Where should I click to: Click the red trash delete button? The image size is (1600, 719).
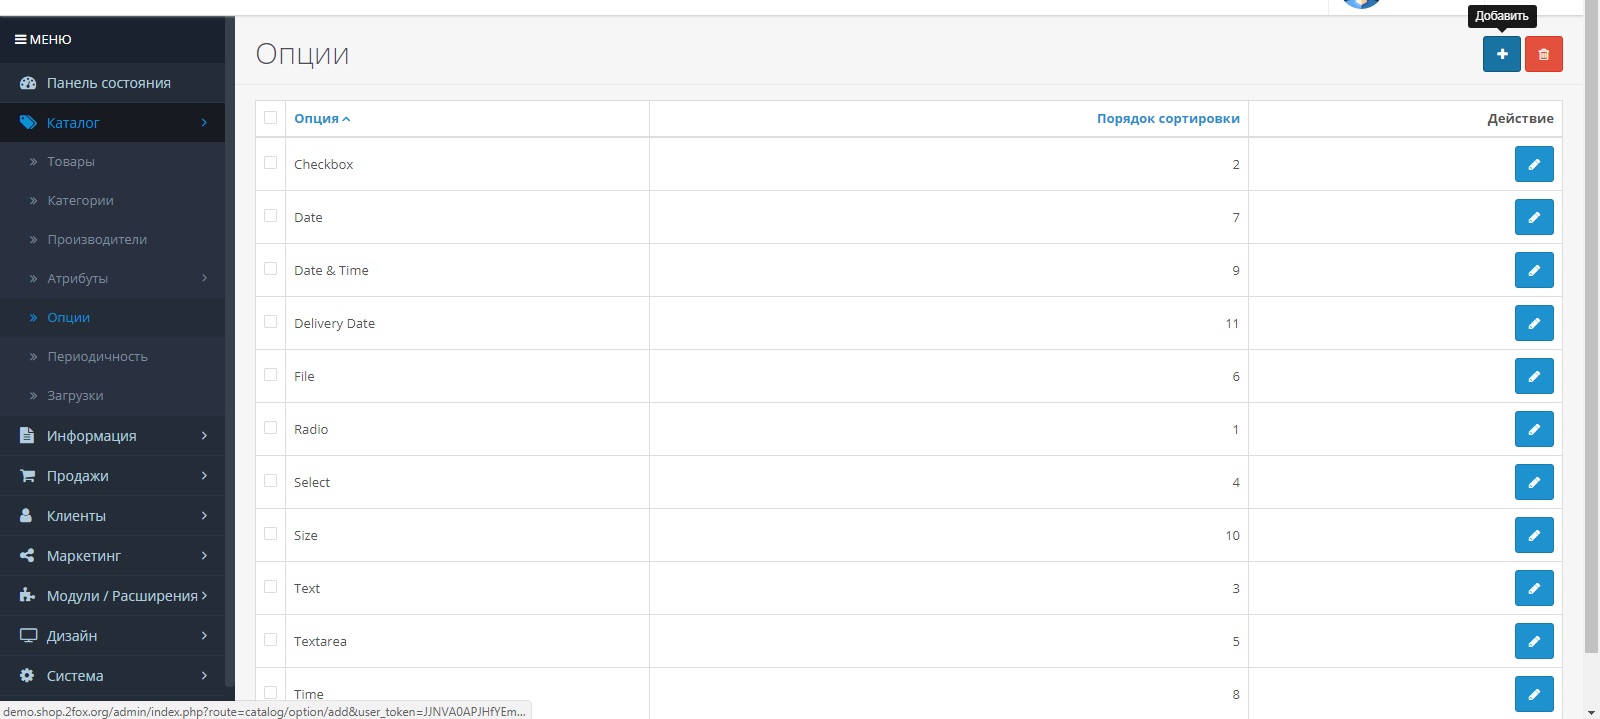point(1543,54)
